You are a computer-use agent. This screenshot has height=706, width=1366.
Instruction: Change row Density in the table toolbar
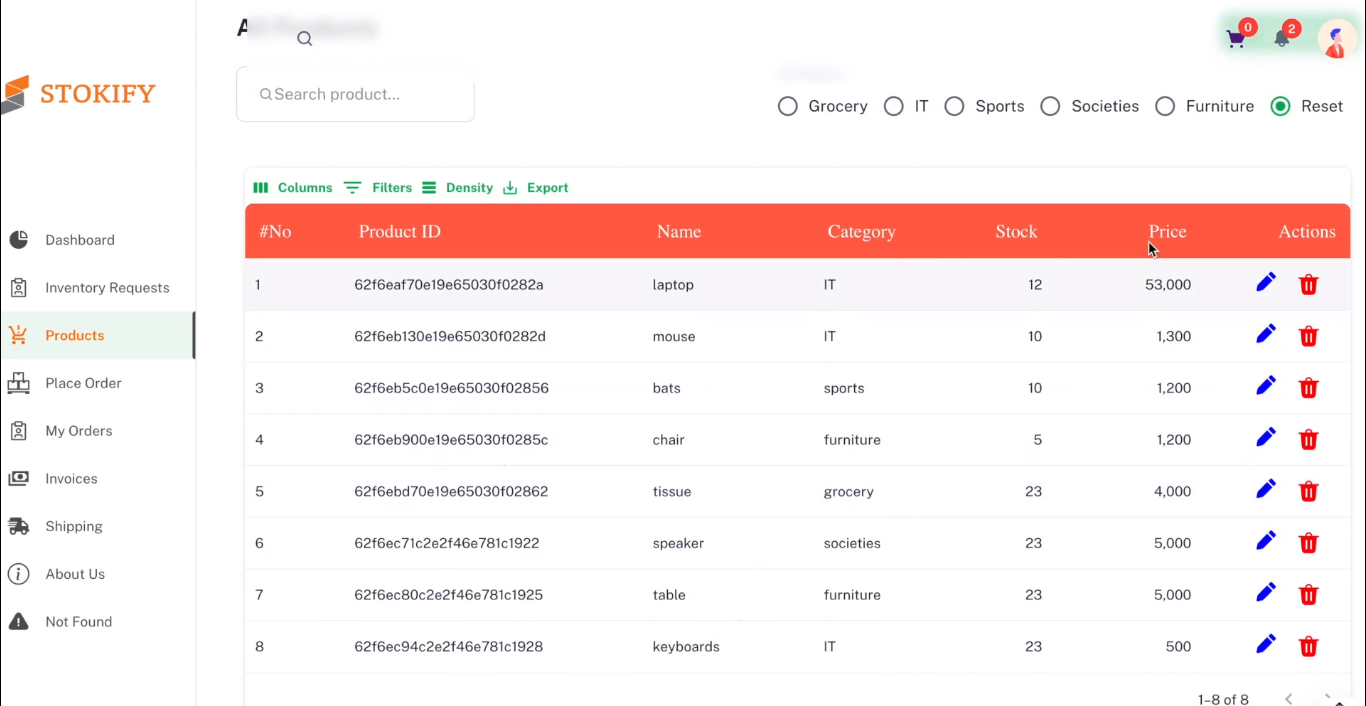457,187
